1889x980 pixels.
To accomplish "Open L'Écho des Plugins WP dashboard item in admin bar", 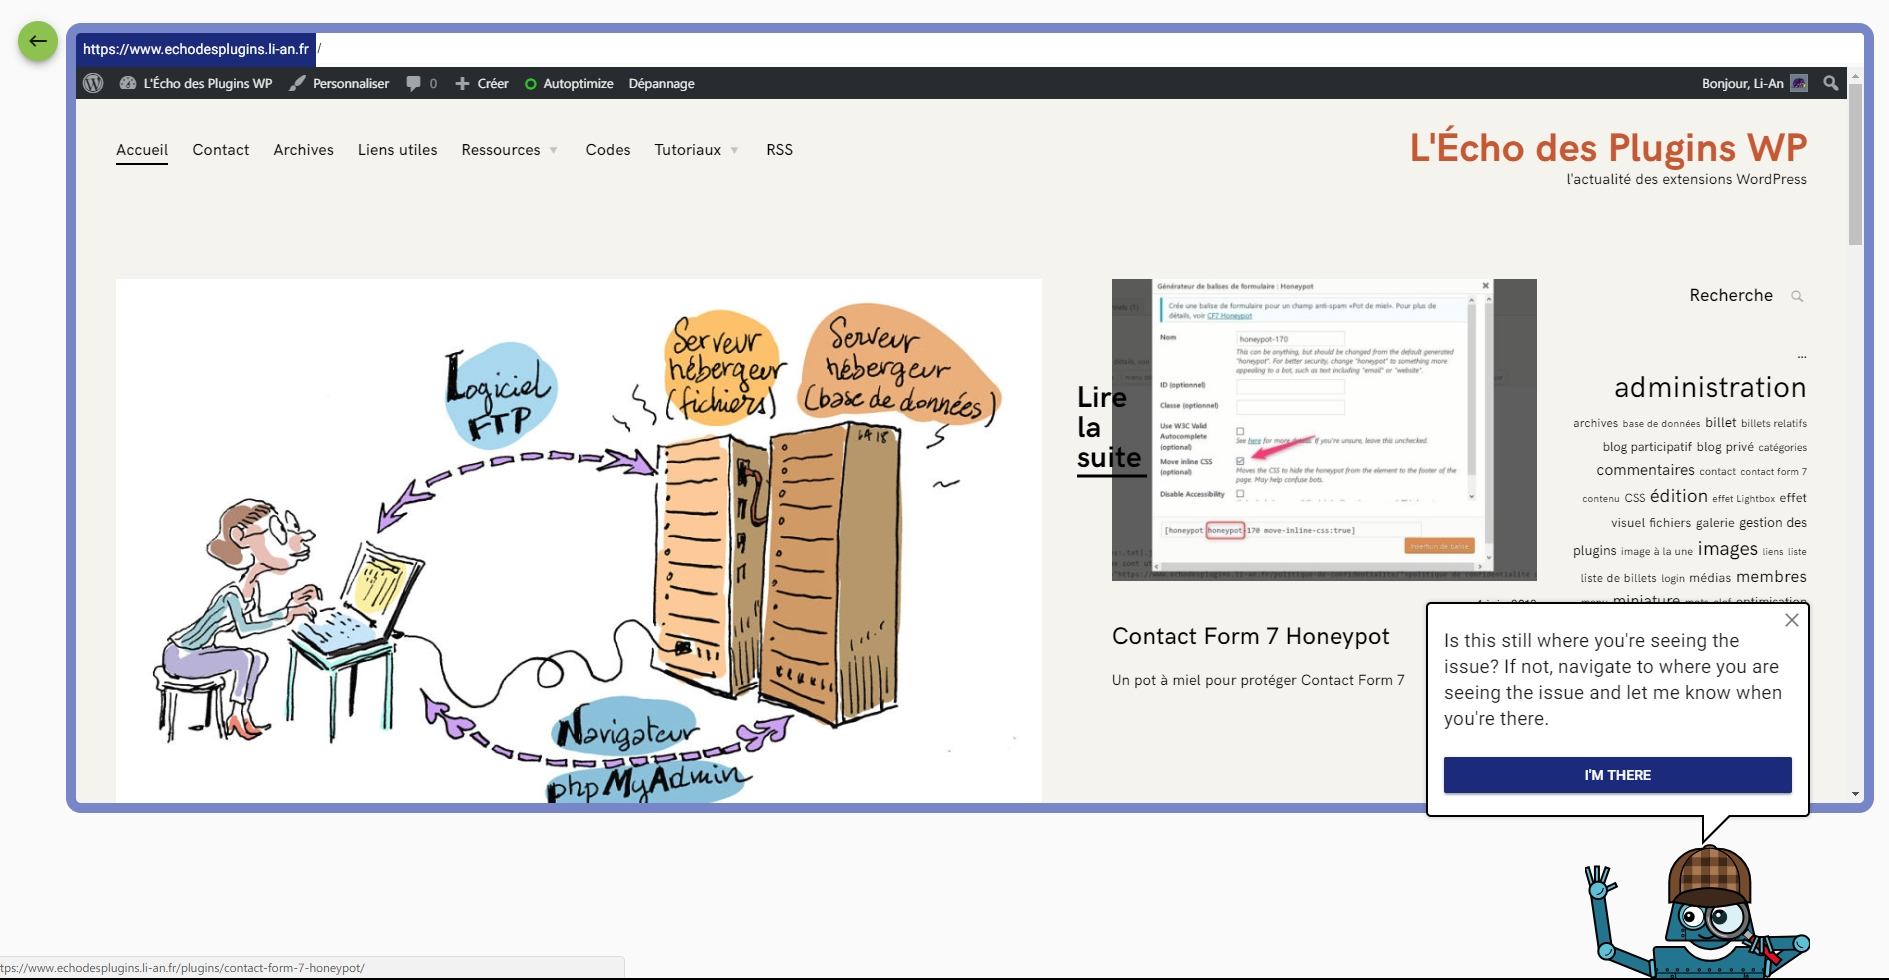I will (196, 83).
